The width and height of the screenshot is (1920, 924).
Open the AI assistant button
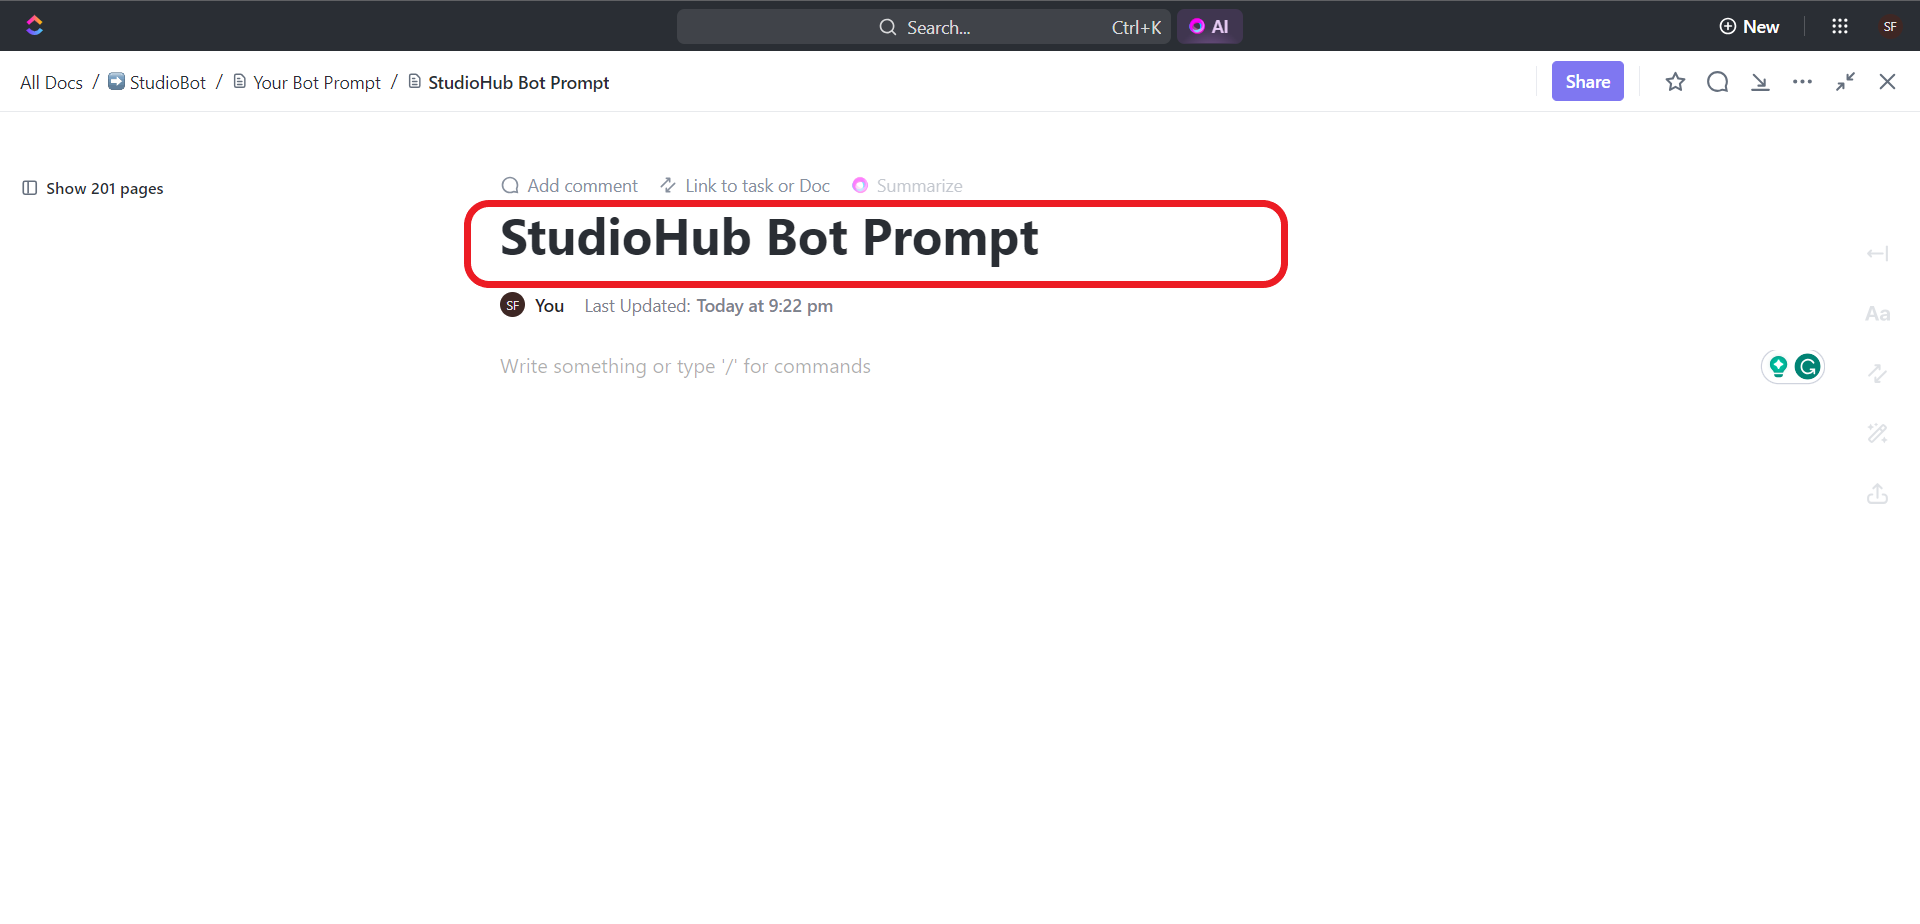[1209, 27]
